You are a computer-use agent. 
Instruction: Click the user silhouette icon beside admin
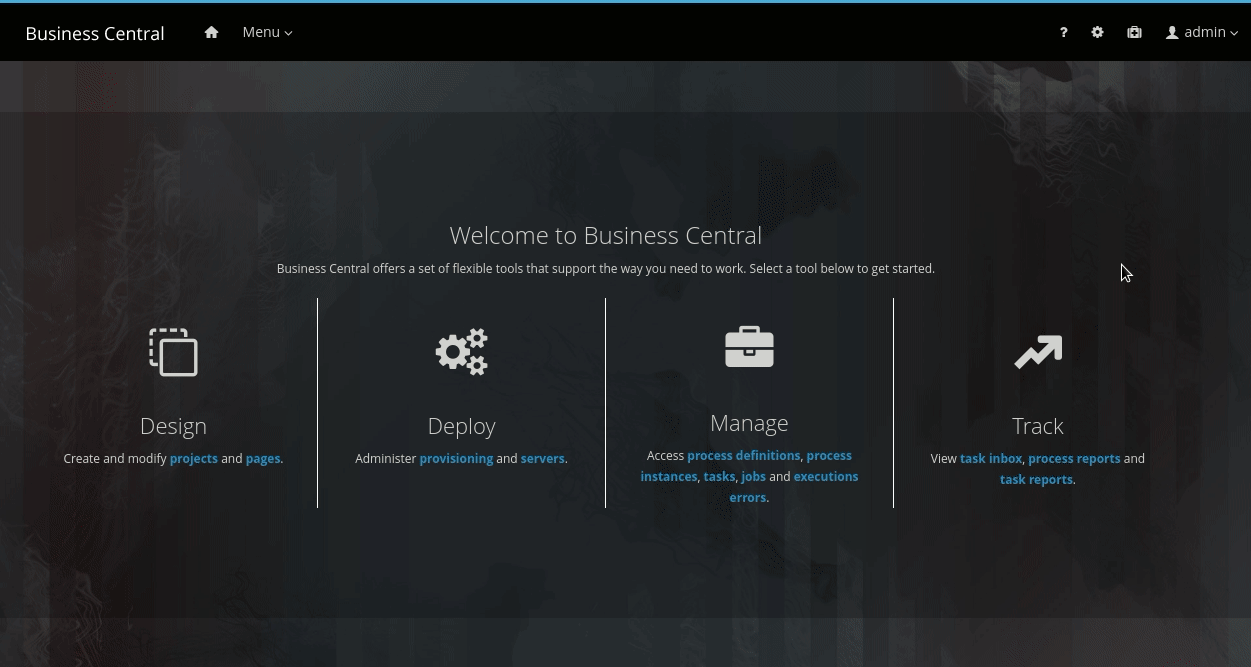coord(1172,32)
